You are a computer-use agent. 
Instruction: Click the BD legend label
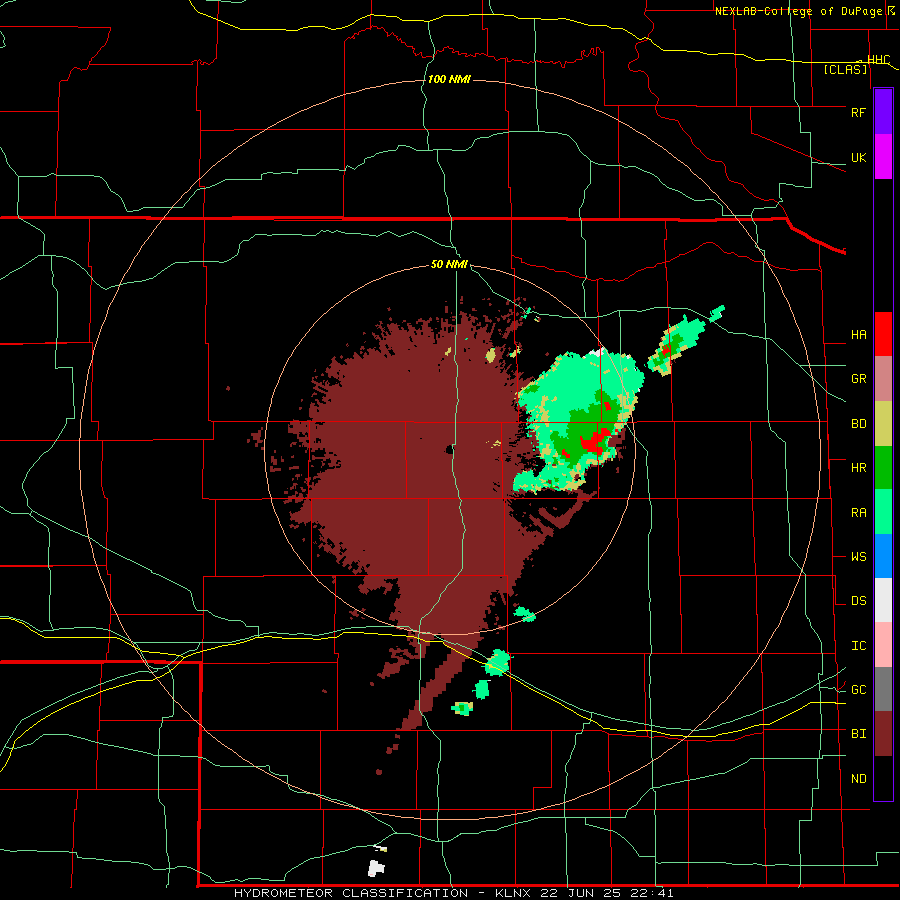(x=858, y=424)
